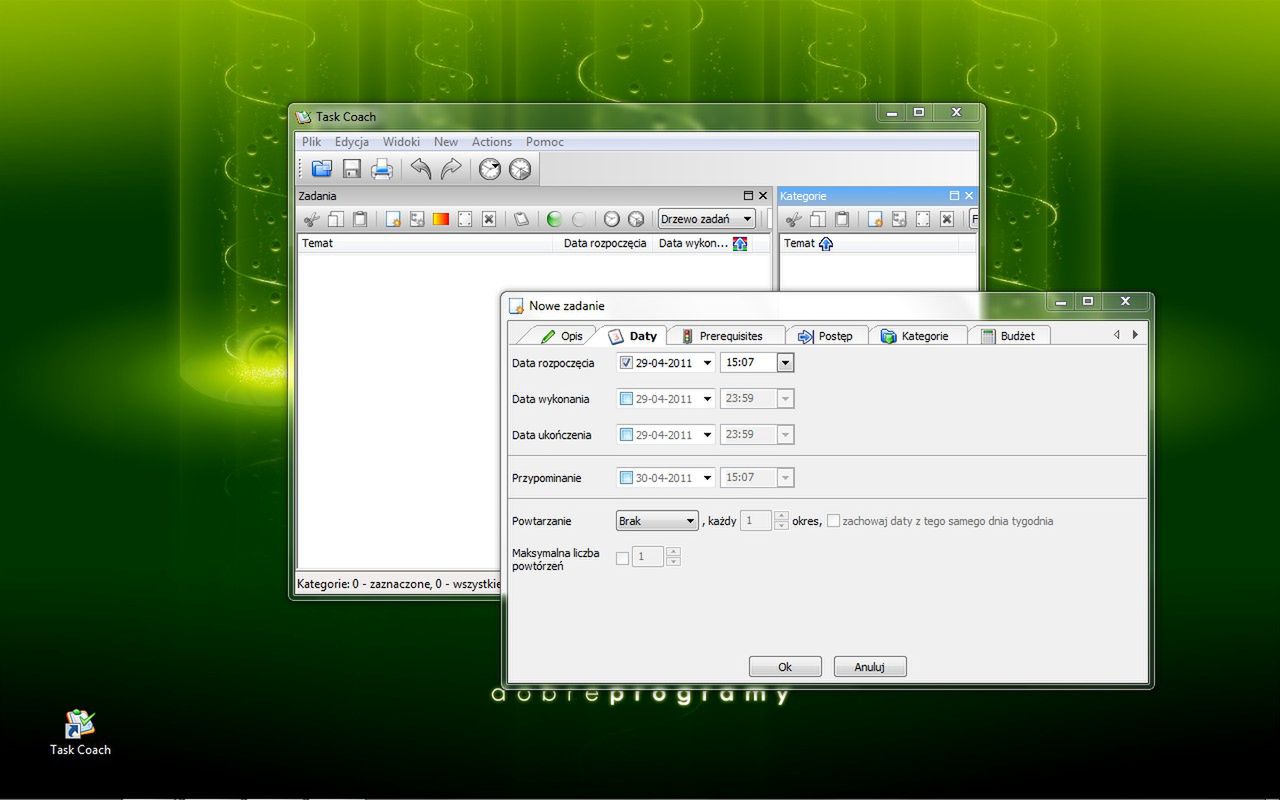The width and height of the screenshot is (1280, 800).
Task: Redo the last undone action
Action: tap(451, 169)
